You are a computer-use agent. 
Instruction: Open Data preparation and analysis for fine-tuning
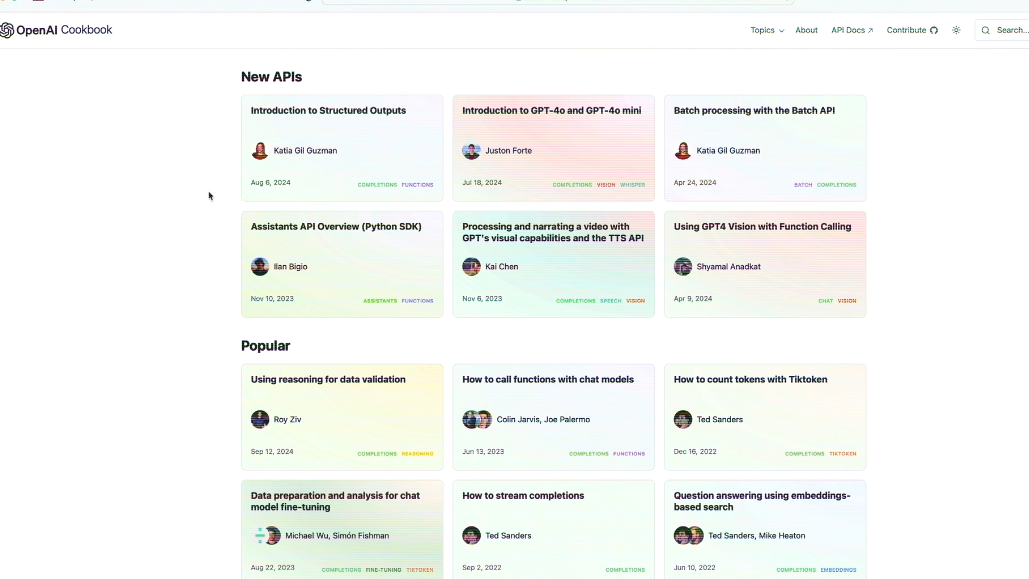[x=342, y=530]
